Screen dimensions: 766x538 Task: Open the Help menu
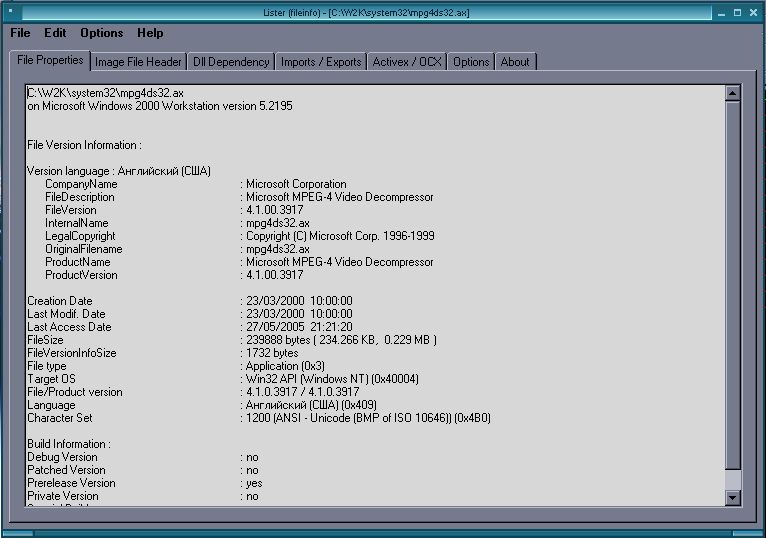(150, 33)
